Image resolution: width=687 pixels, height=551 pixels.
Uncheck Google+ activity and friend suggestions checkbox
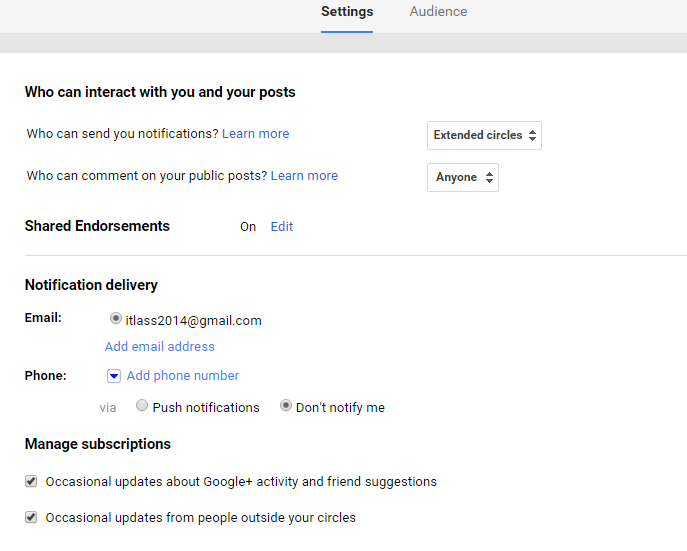pyautogui.click(x=31, y=481)
